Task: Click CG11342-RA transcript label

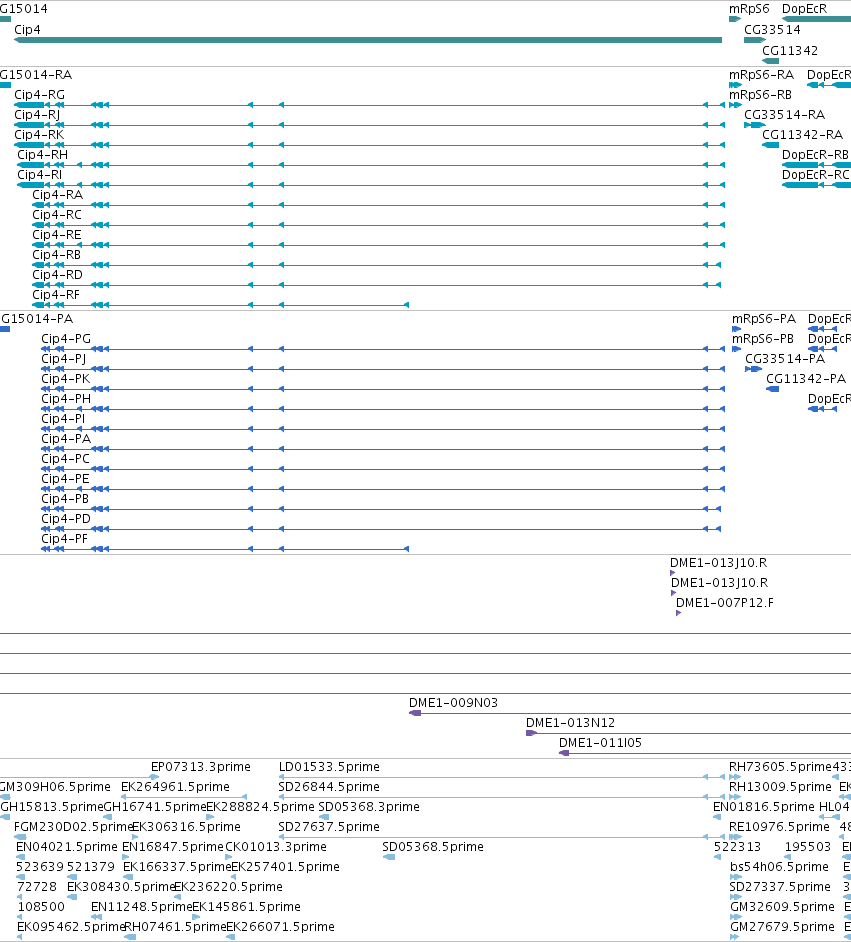Action: 802,135
